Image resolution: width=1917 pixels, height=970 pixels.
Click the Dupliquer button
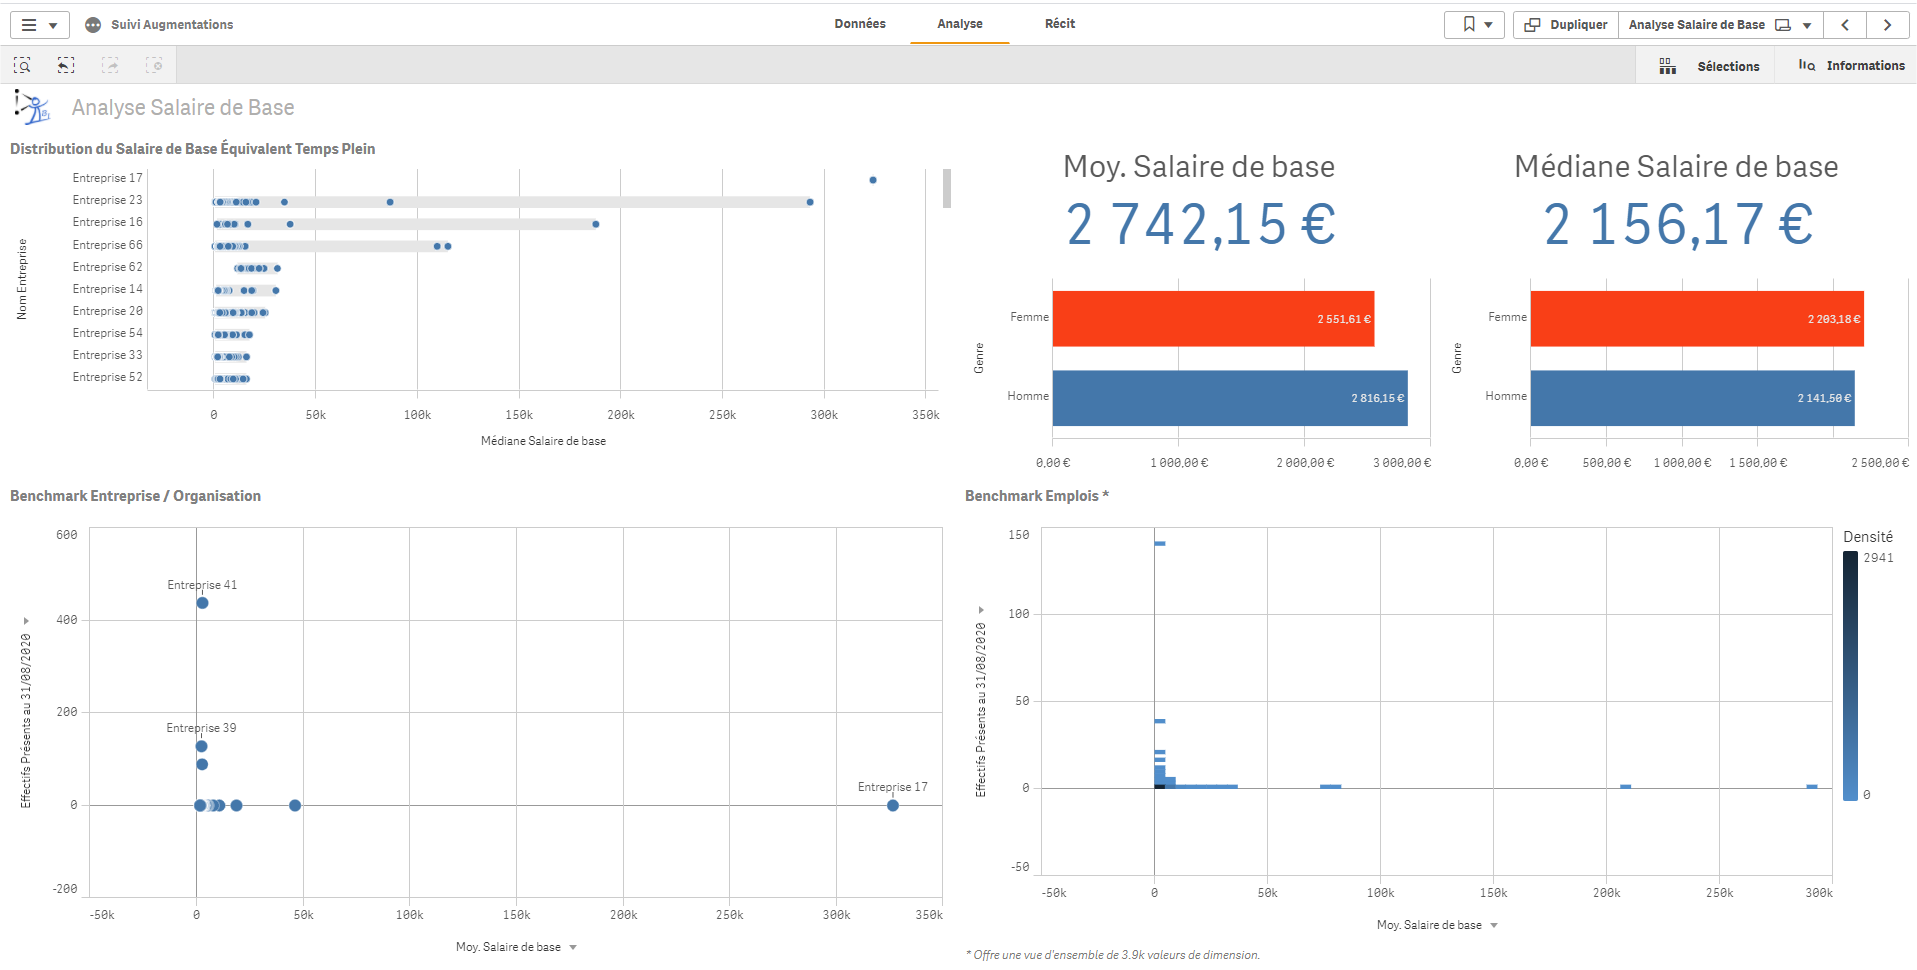[x=1565, y=25]
